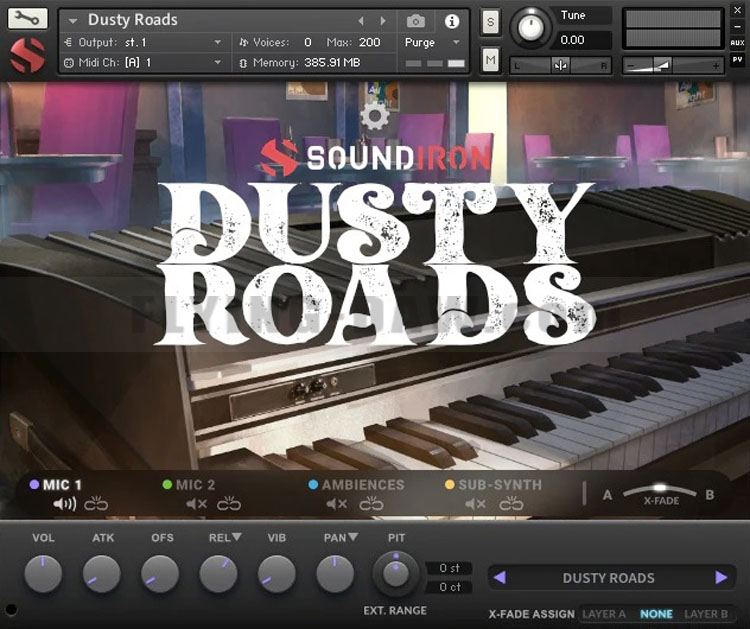
Task: Select the MIC 1 layer tab
Action: 55,485
